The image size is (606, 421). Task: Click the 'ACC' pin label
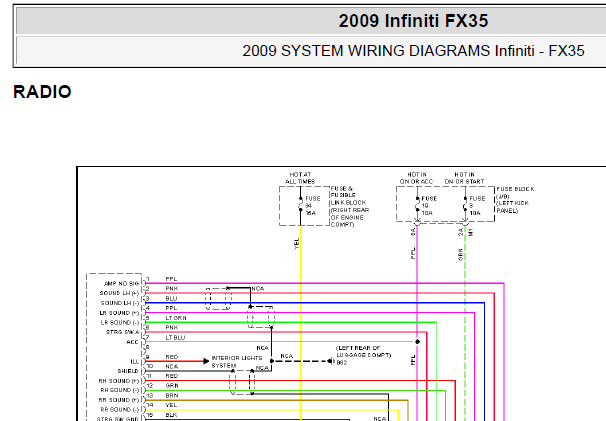[x=132, y=342]
